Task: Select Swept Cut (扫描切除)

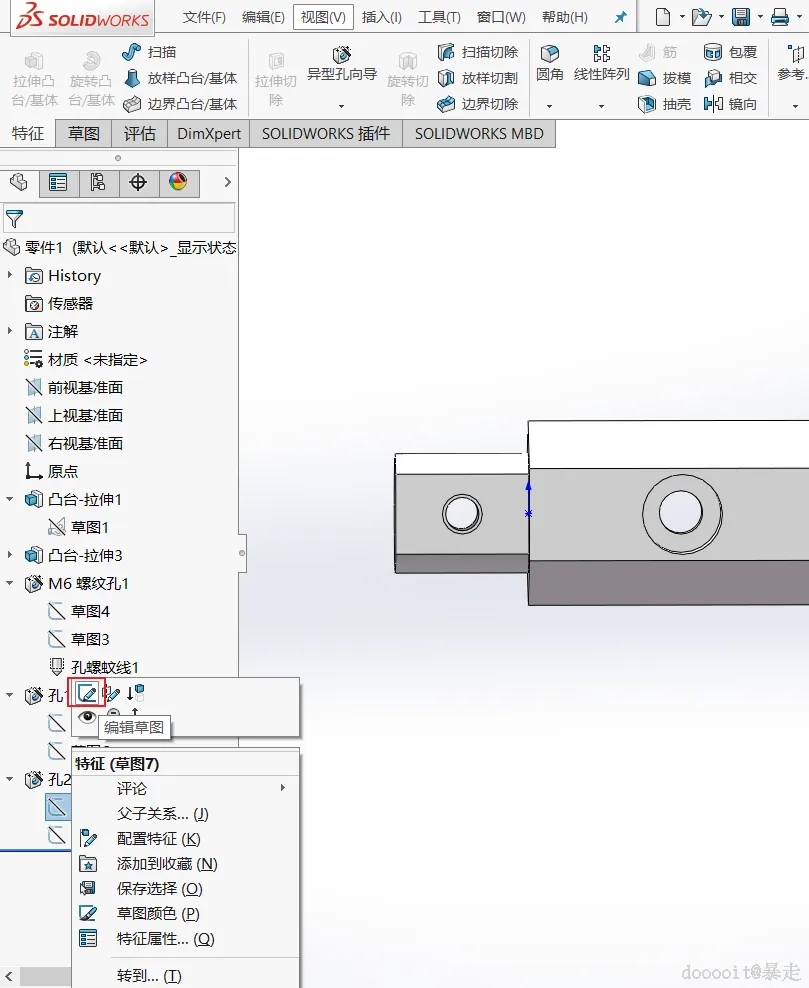Action: coord(478,52)
